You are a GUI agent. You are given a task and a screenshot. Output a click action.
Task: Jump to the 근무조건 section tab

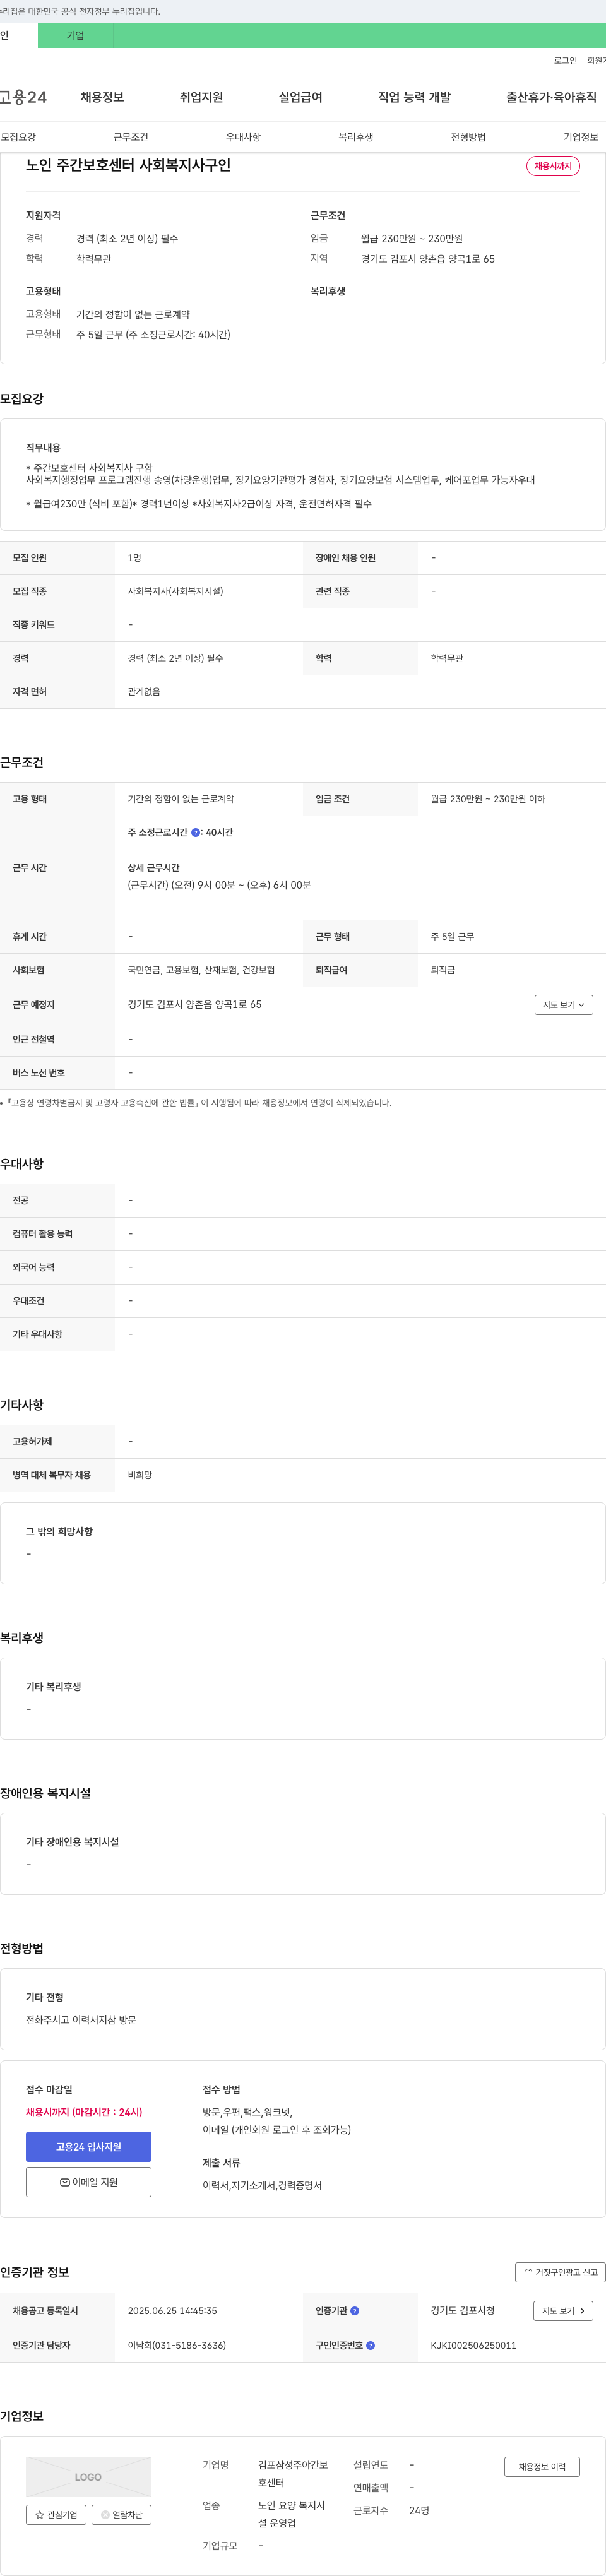coord(131,137)
